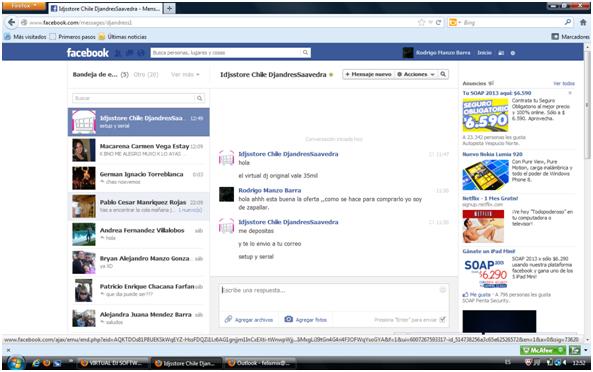The image size is (593, 372).
Task: Open Macarena Carmen Vega Estay conversation
Action: (x=138, y=150)
